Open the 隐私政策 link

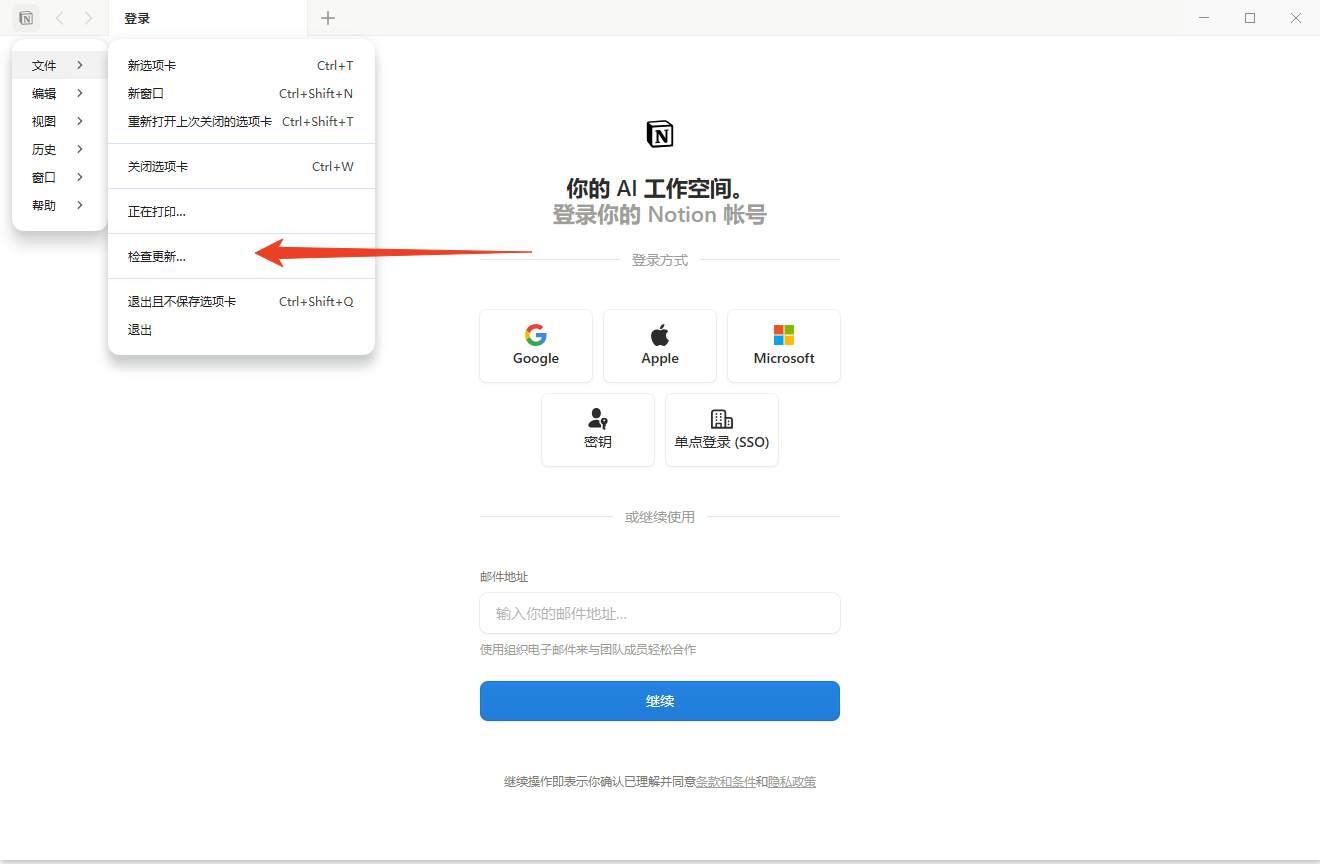tap(791, 781)
